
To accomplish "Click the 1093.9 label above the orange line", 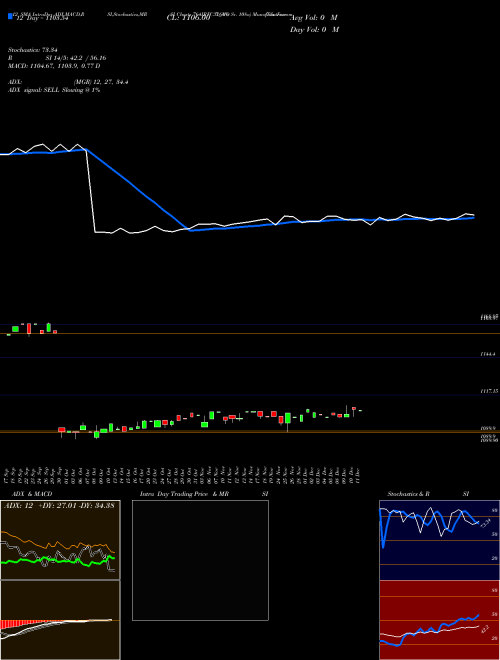I will click(489, 427).
